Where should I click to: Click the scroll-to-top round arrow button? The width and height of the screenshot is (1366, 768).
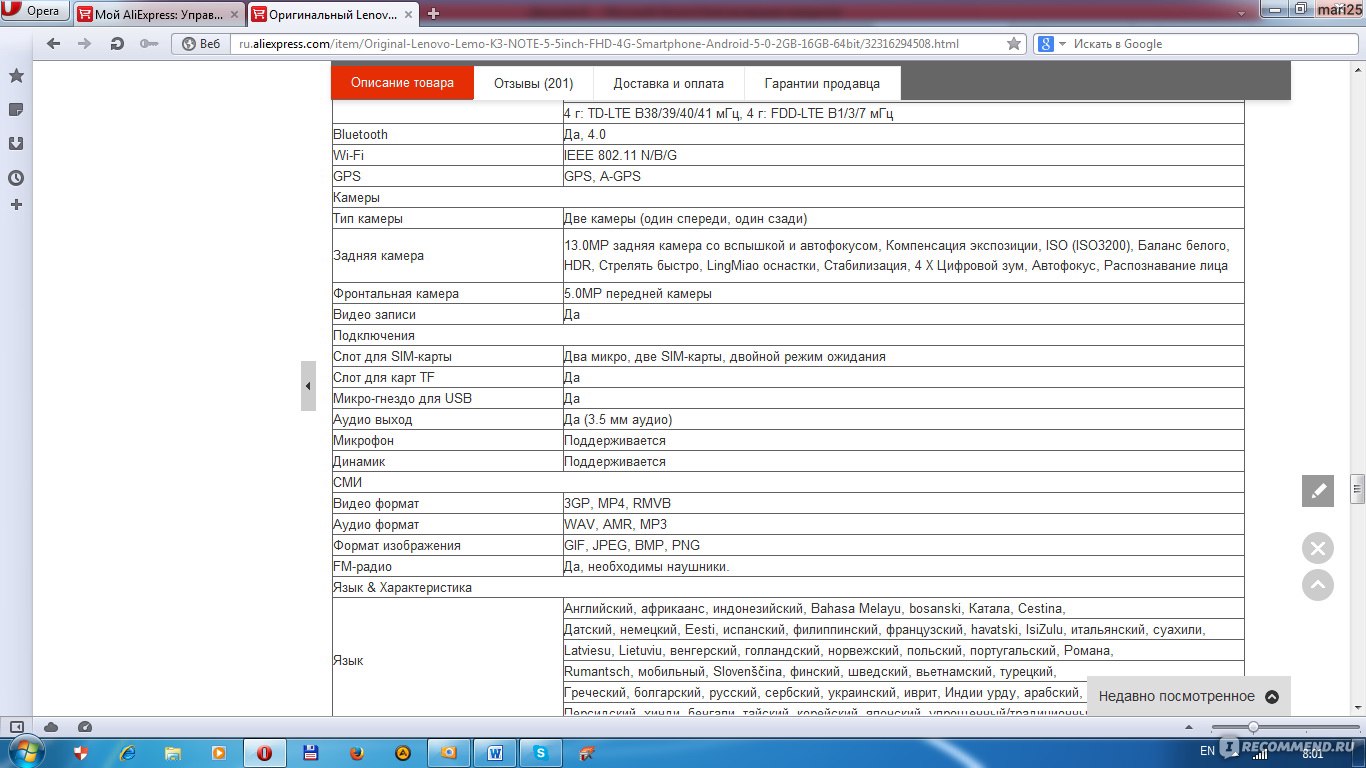[x=1318, y=585]
